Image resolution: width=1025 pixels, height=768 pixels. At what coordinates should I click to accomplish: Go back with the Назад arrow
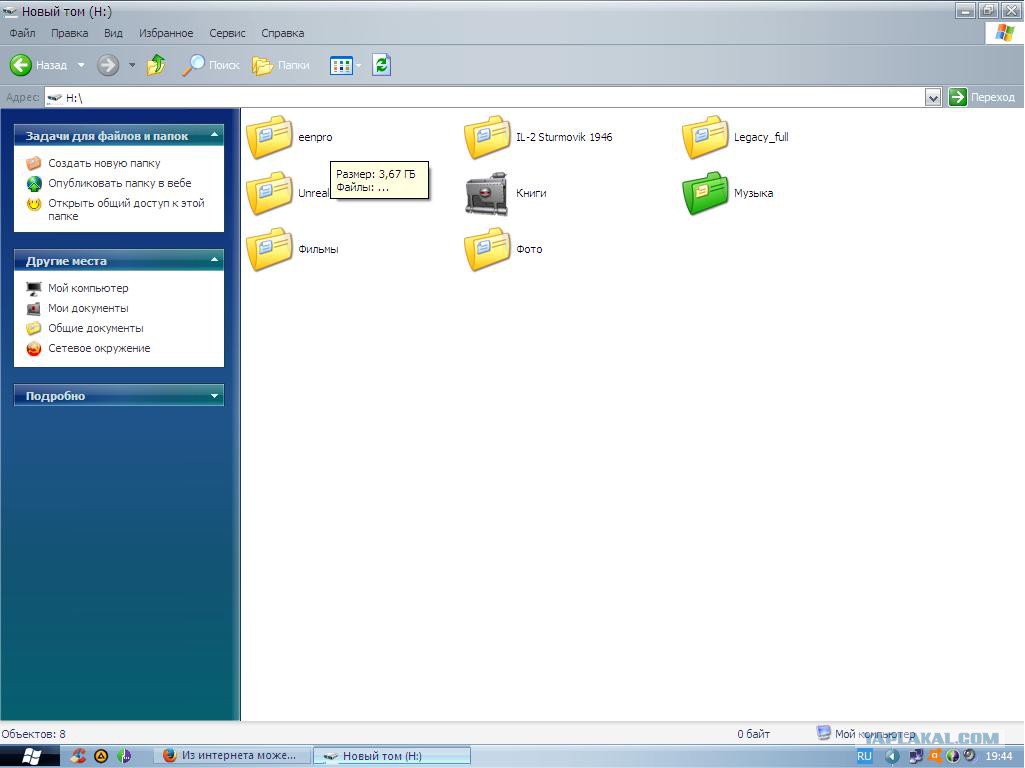click(x=38, y=65)
